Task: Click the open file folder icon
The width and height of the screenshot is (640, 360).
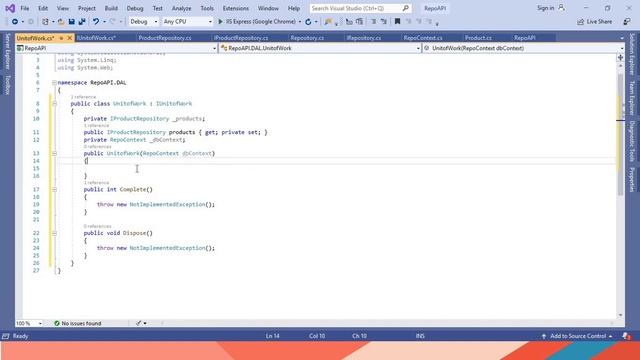Action: click(x=61, y=22)
